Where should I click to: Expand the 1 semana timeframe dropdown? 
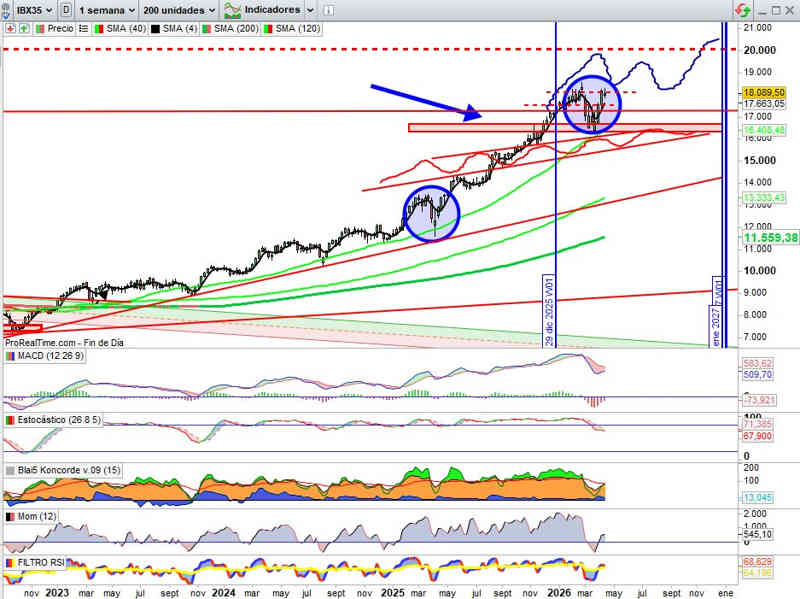pos(108,10)
